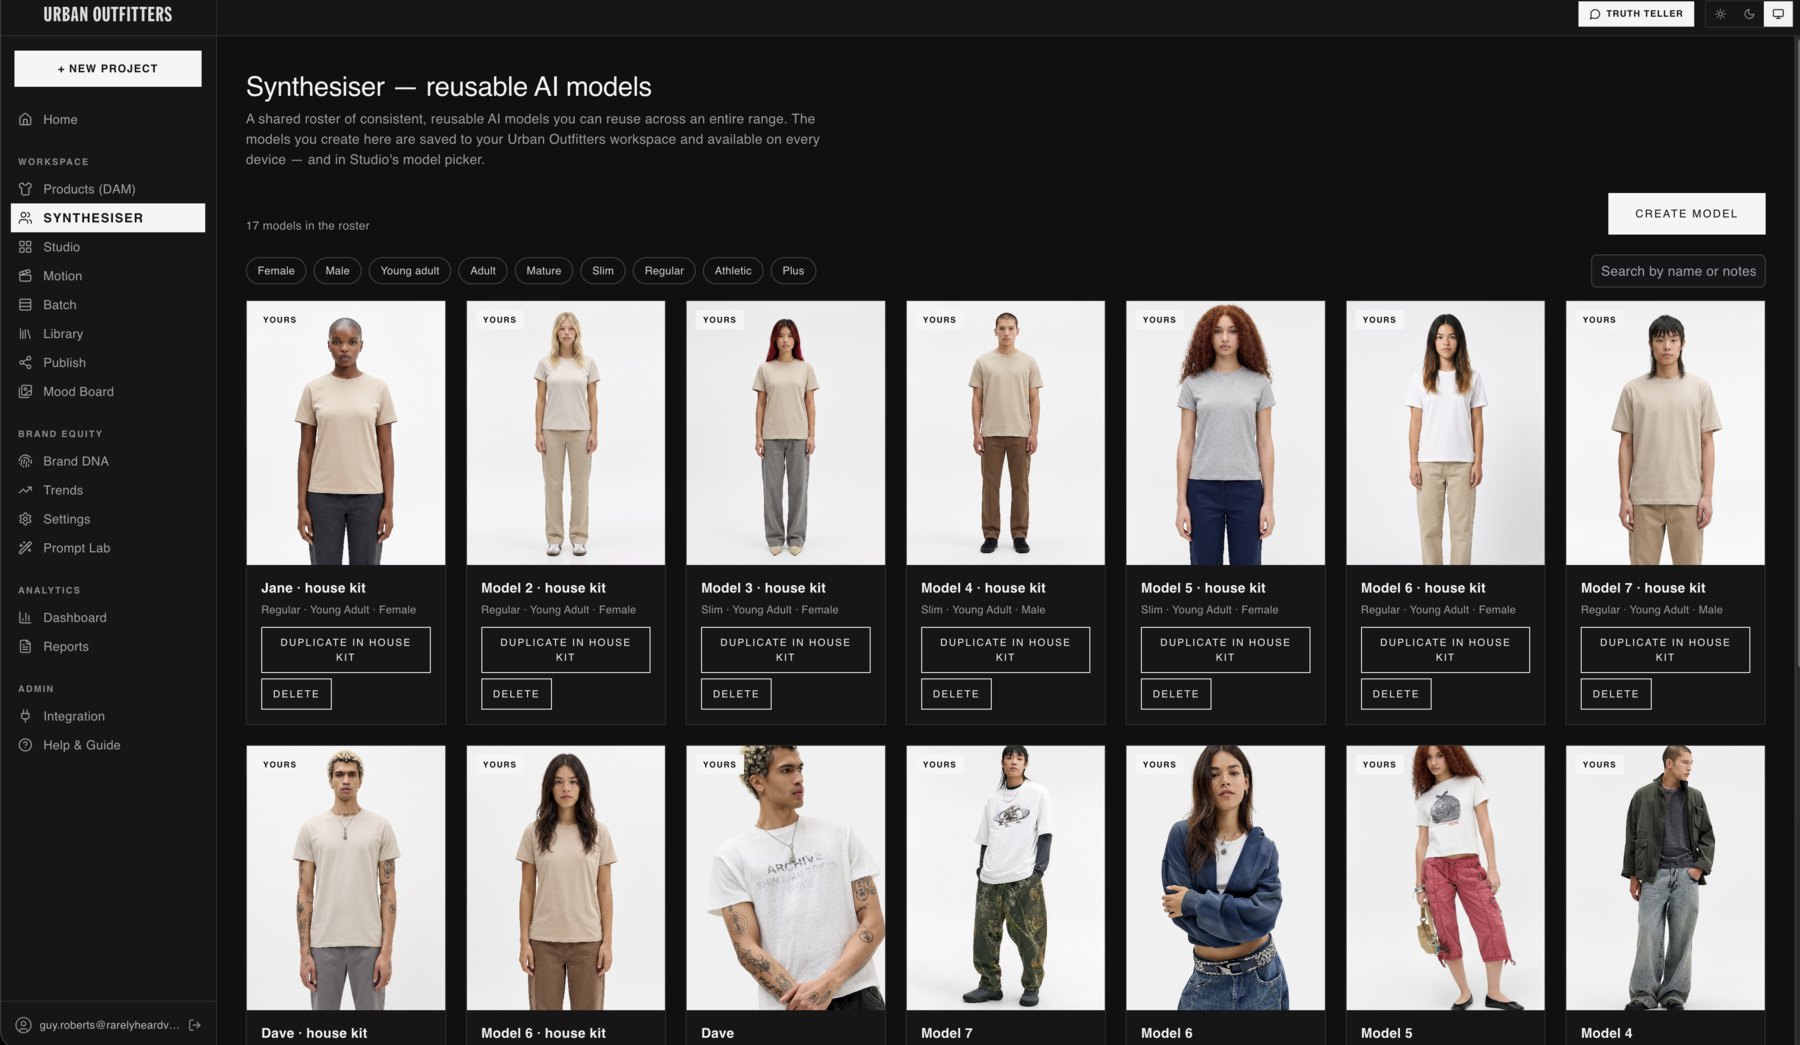Delete the Model 2 house kit model
The width and height of the screenshot is (1800, 1045).
[516, 694]
